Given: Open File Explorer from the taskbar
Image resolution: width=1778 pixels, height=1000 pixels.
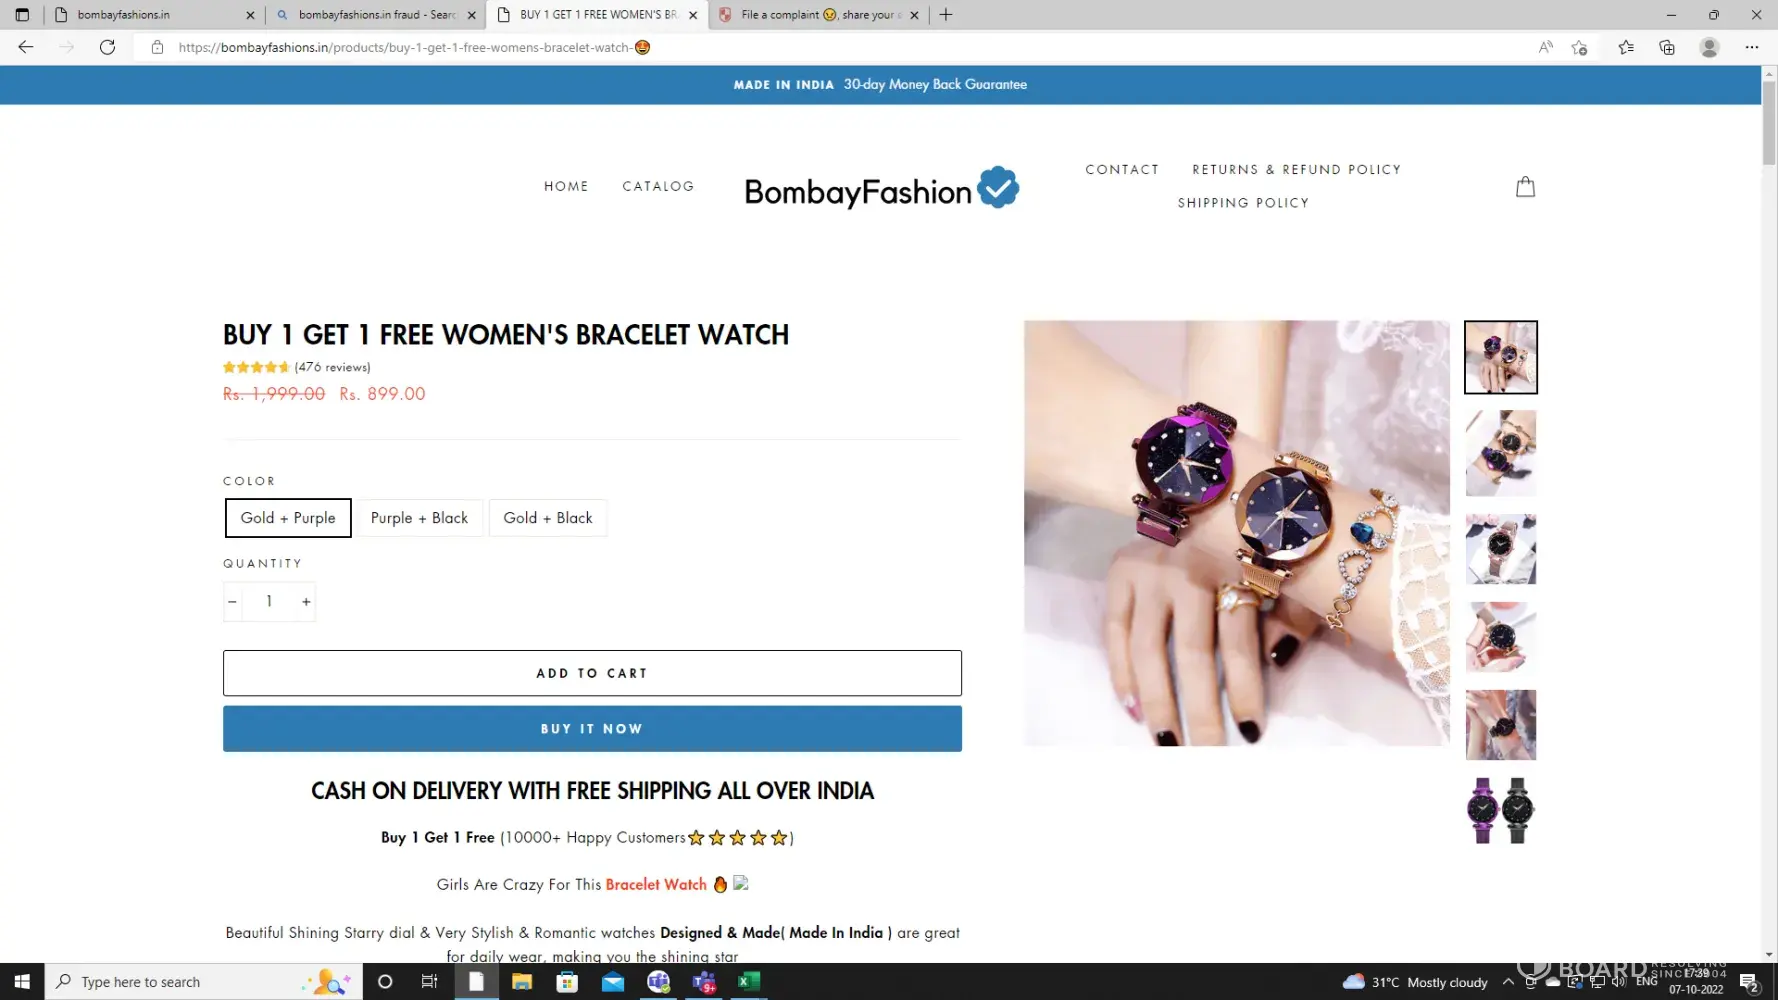Looking at the screenshot, I should click(x=522, y=982).
